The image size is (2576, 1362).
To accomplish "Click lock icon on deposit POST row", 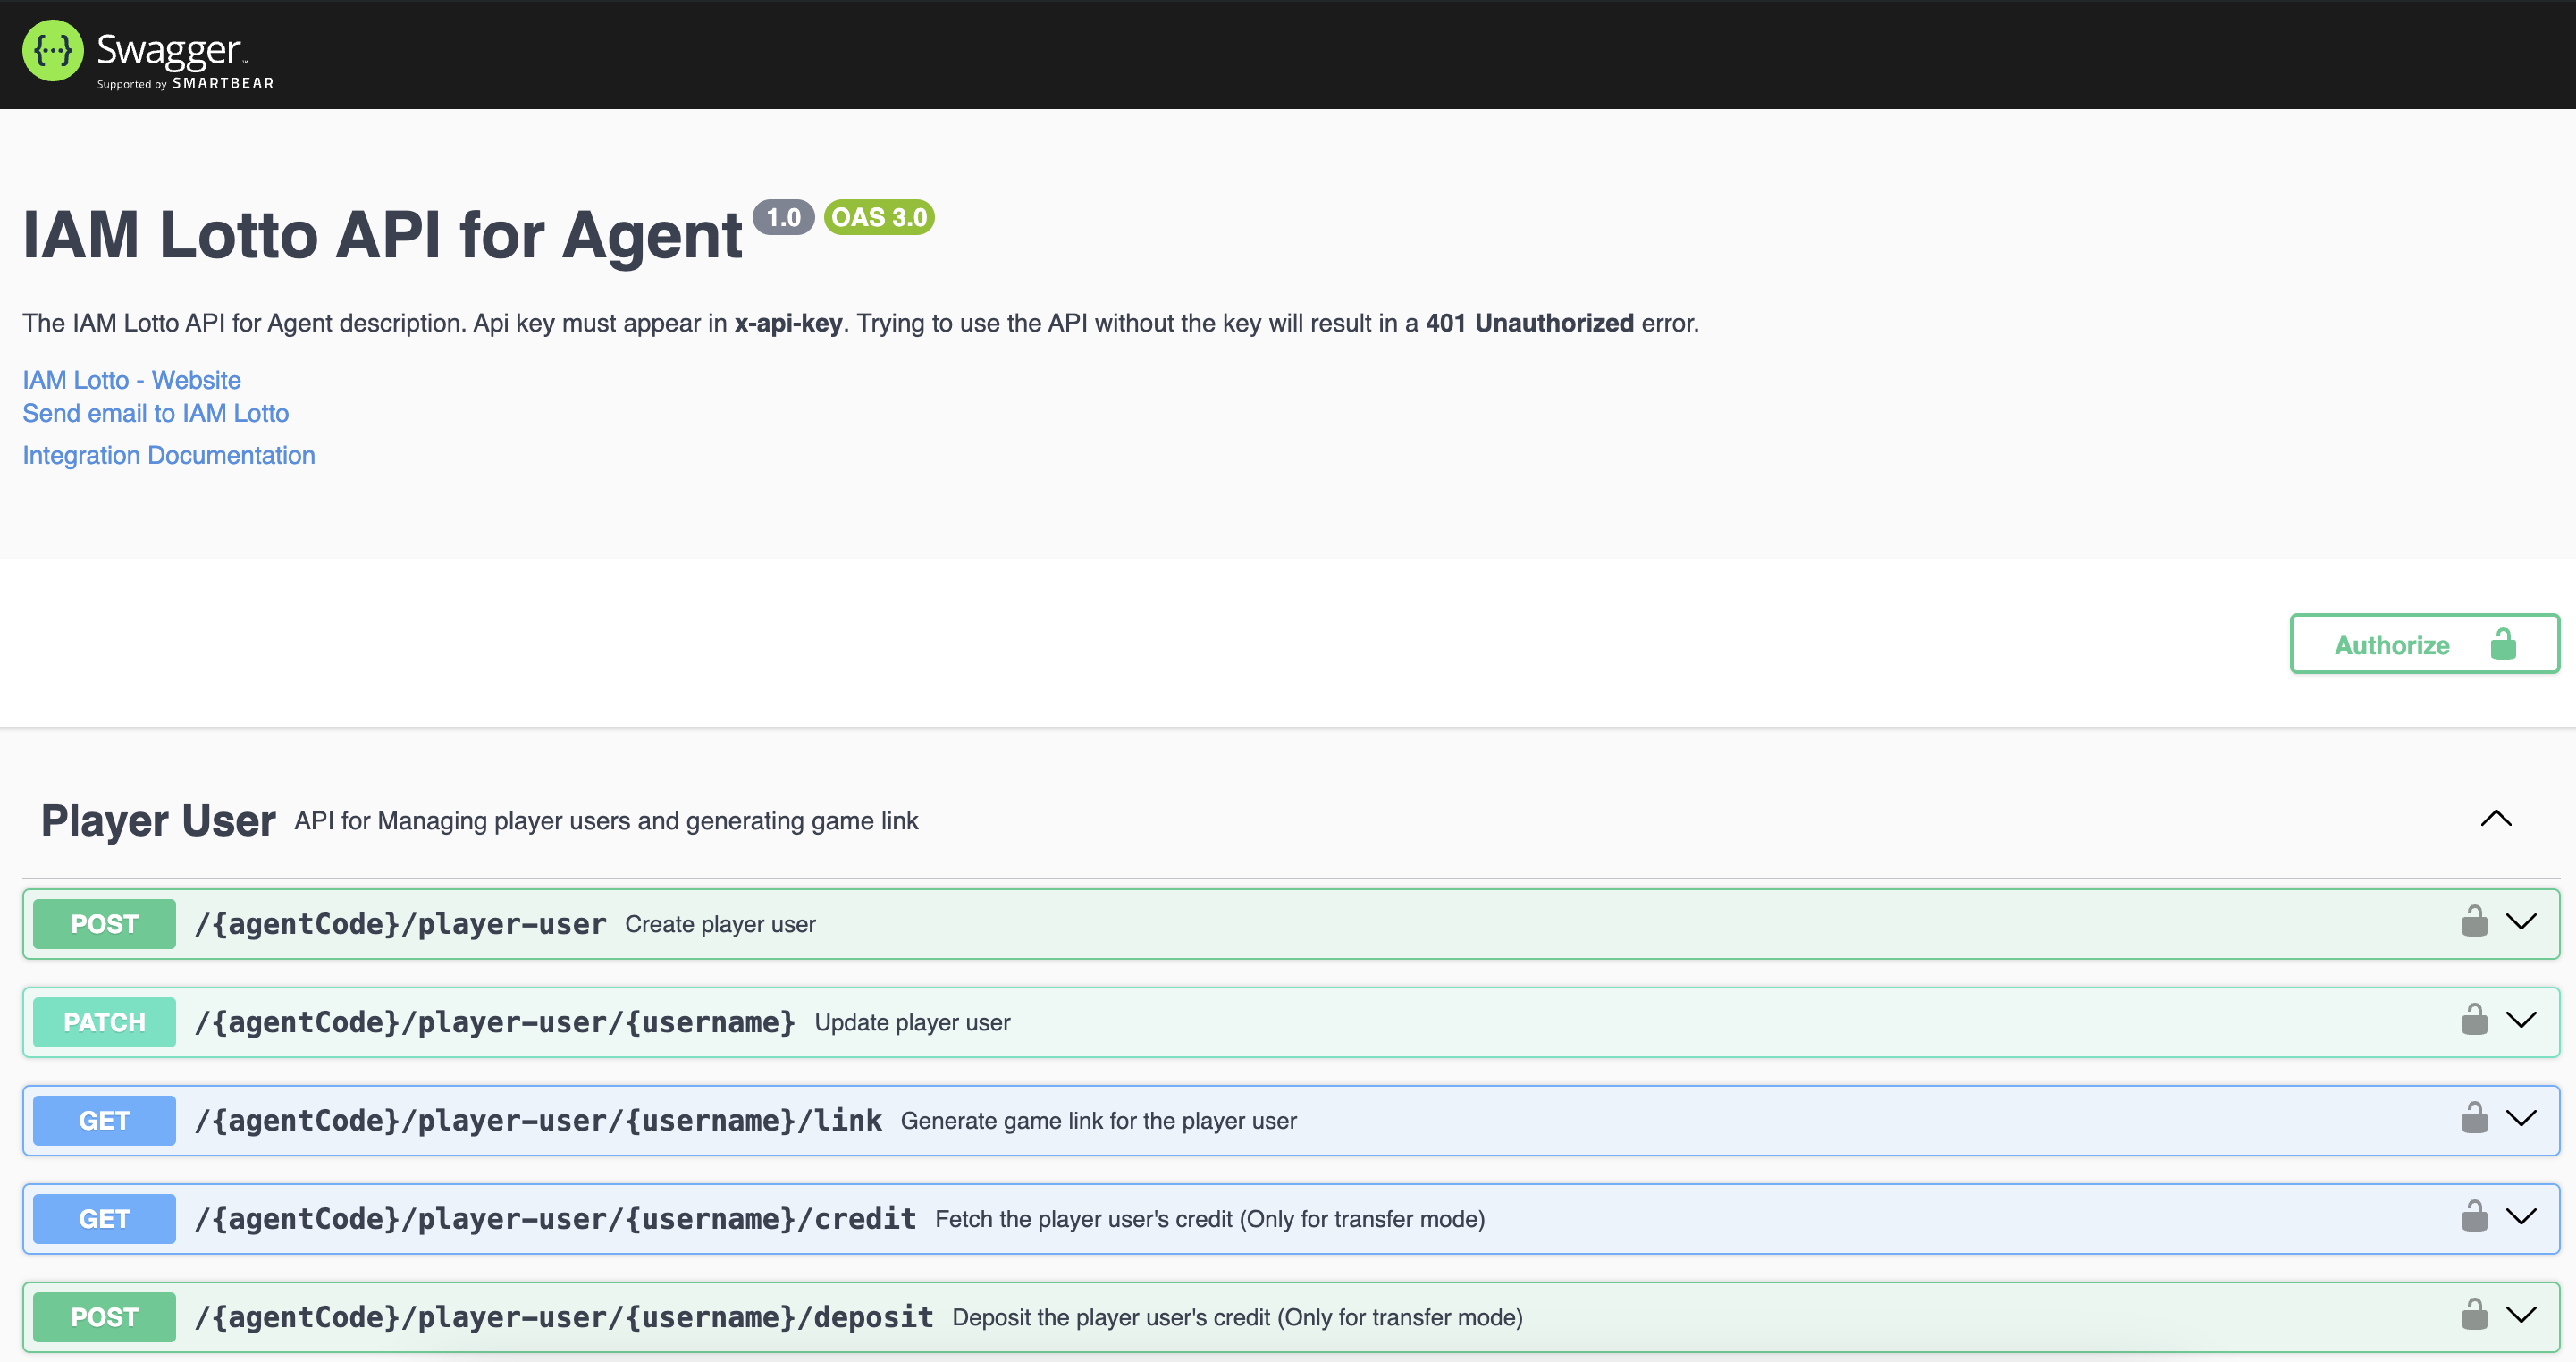I will tap(2474, 1314).
